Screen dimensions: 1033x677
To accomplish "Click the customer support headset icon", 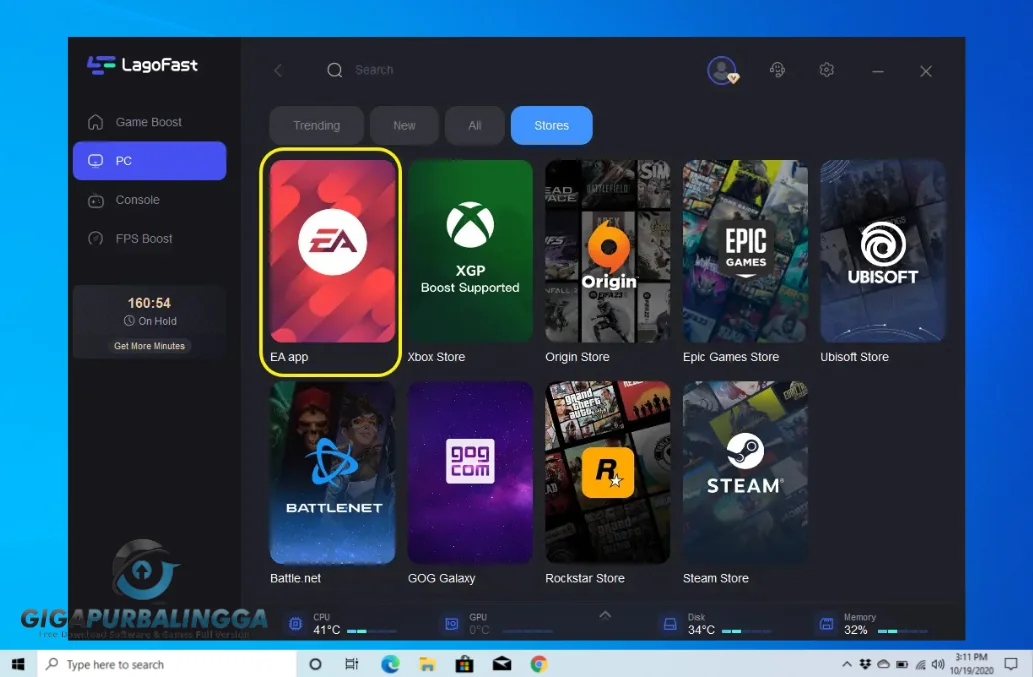I will 777,70.
